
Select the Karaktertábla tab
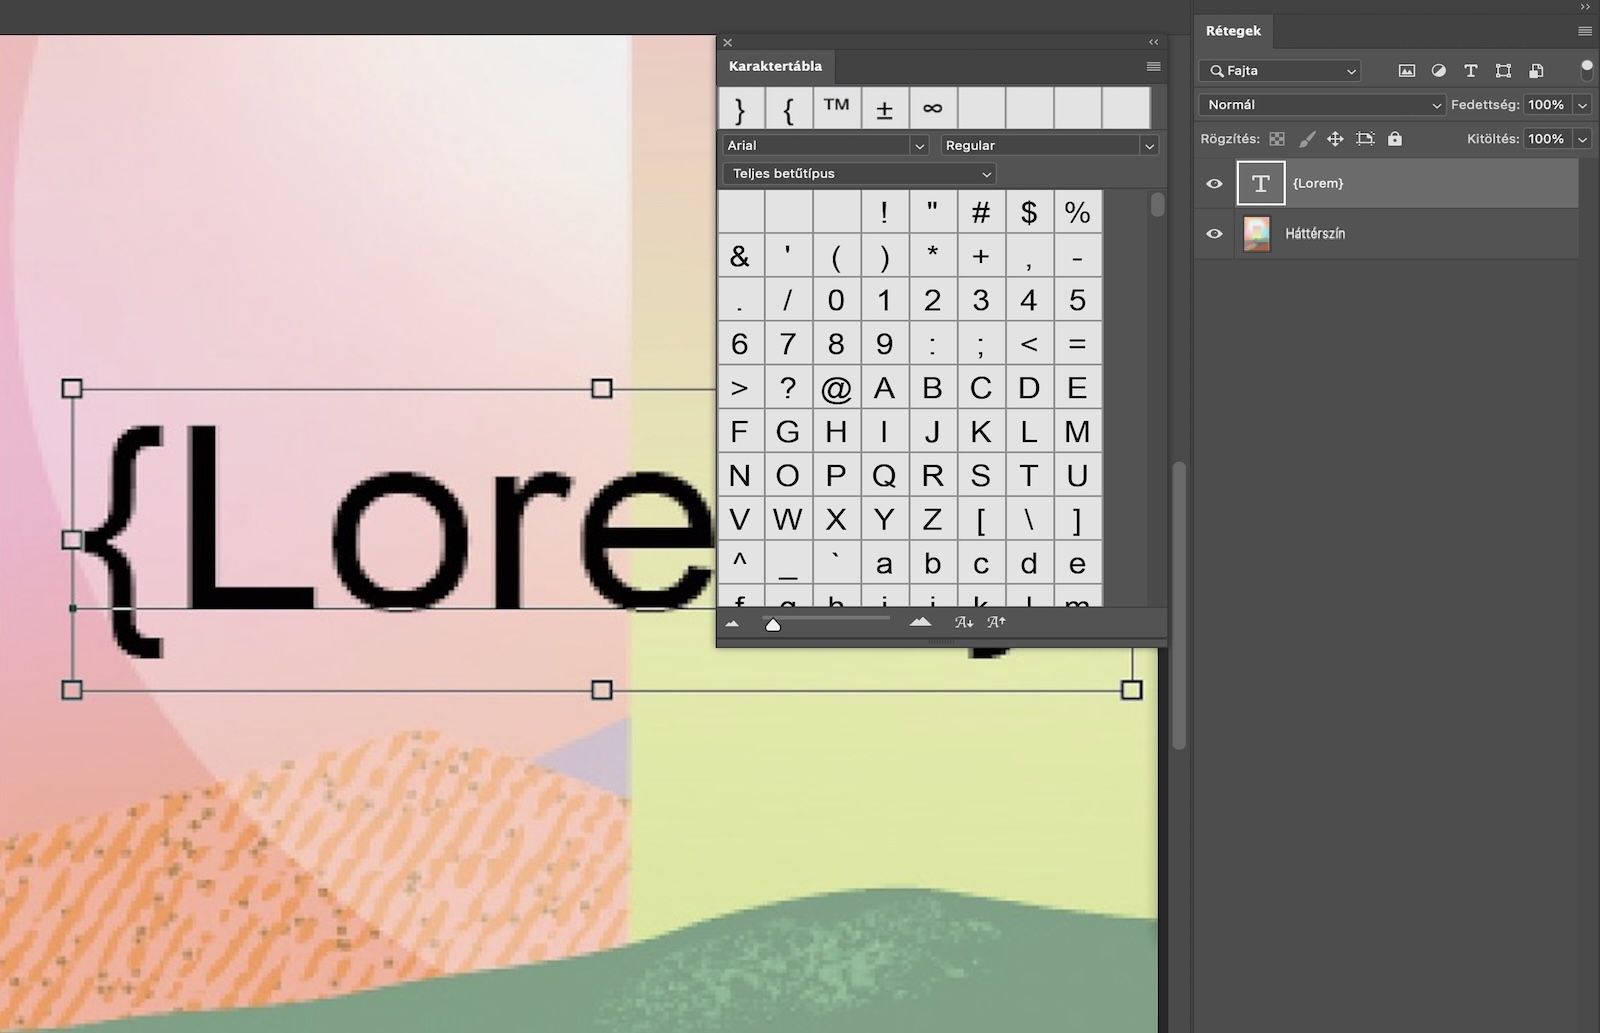(775, 66)
